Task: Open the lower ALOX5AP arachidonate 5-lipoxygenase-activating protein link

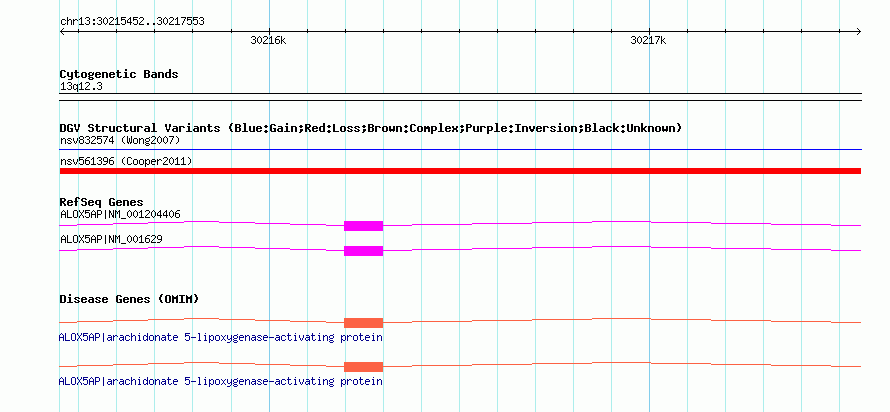Action: [220, 381]
